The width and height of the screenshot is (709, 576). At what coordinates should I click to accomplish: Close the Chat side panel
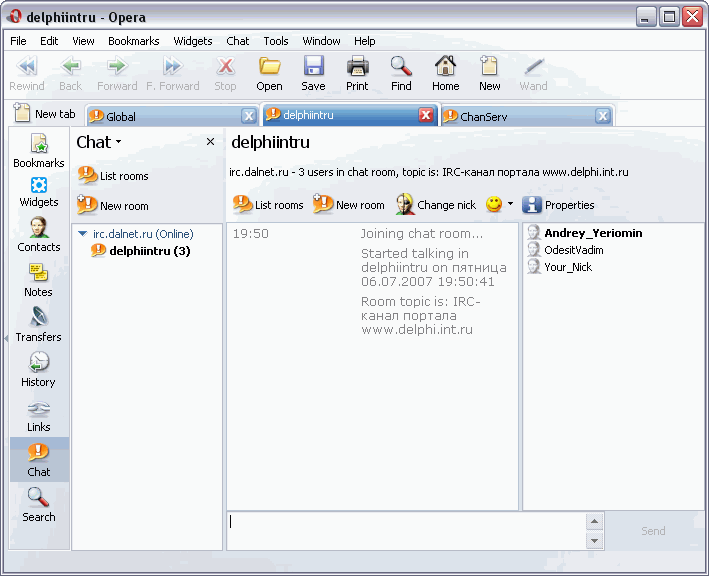coord(210,142)
